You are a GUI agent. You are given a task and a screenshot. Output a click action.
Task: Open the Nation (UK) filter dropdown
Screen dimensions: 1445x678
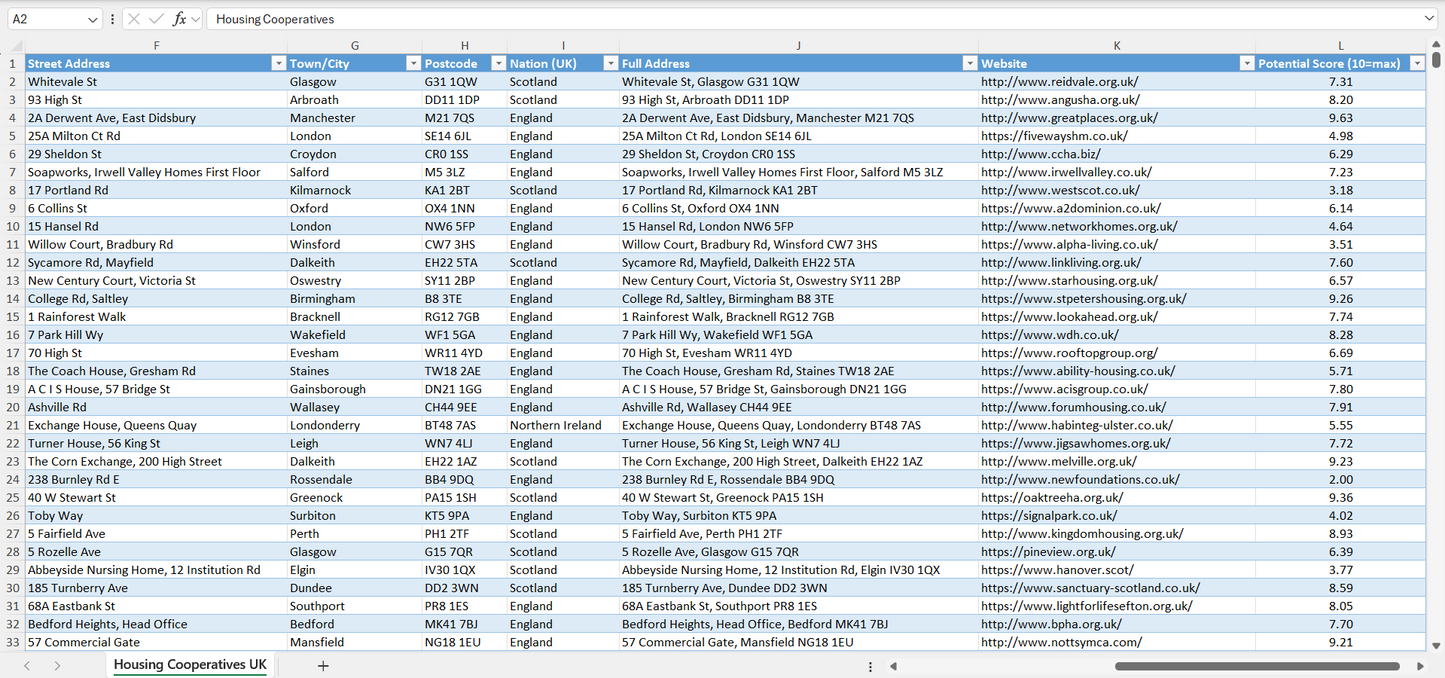(x=610, y=63)
